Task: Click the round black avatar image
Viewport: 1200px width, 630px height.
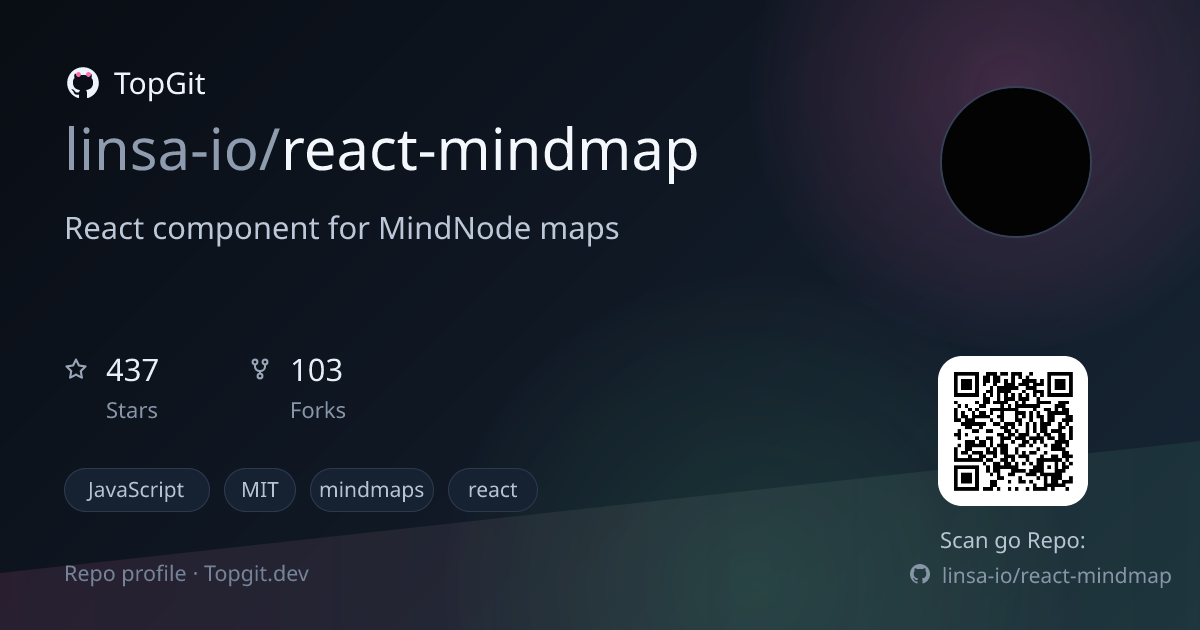Action: [x=1015, y=162]
